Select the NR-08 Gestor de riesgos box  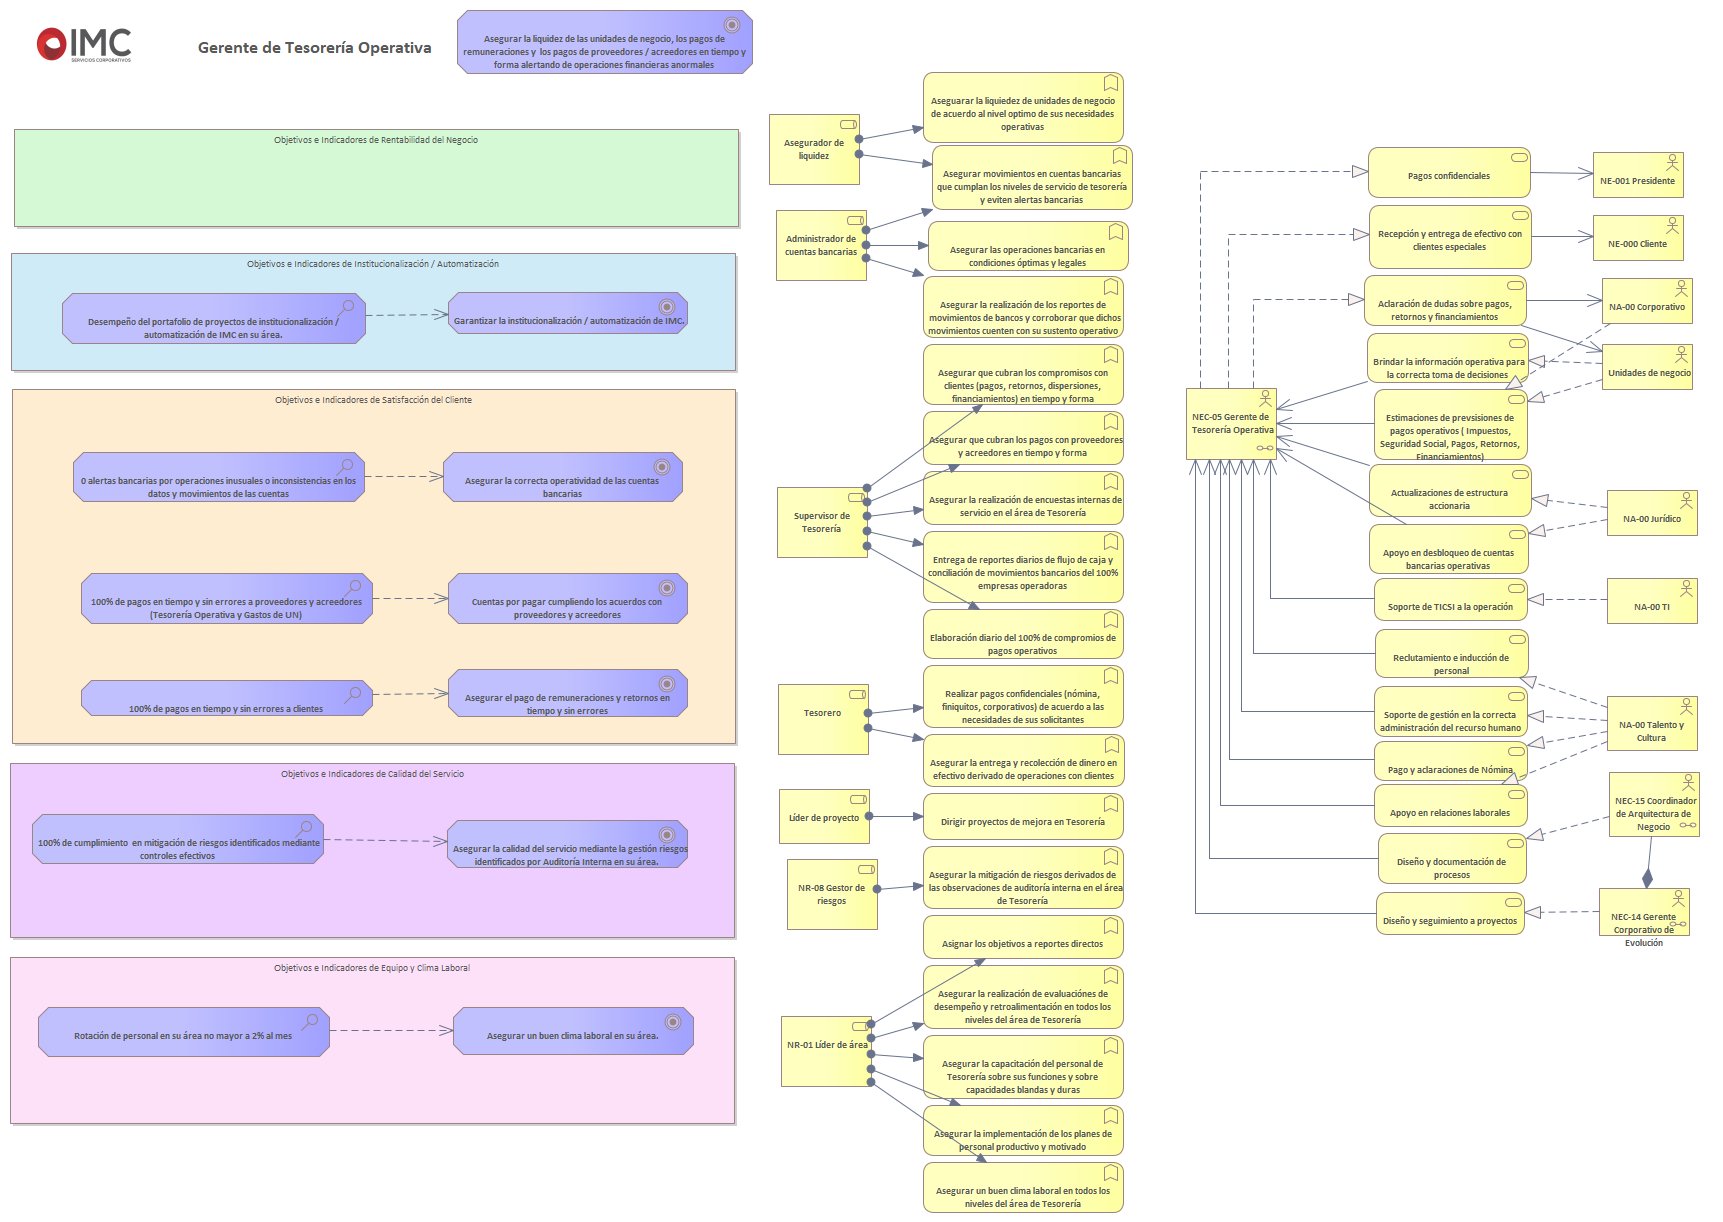coord(831,895)
